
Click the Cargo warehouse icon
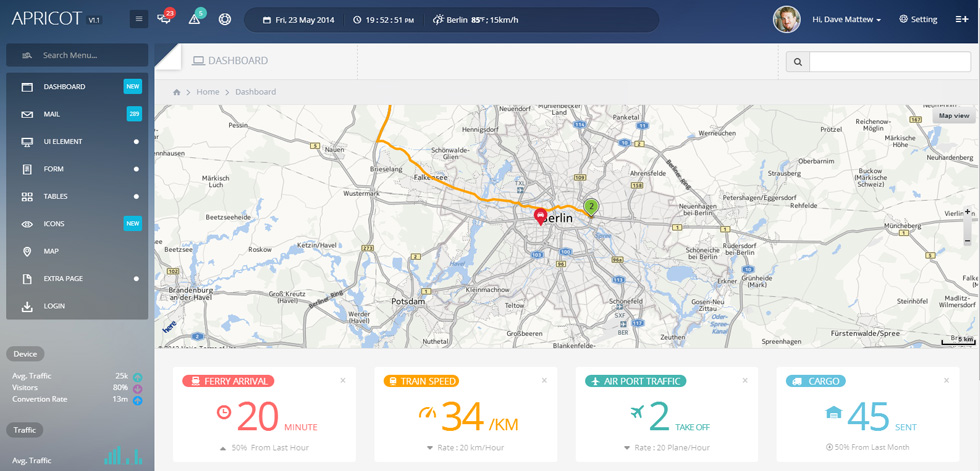coord(833,412)
